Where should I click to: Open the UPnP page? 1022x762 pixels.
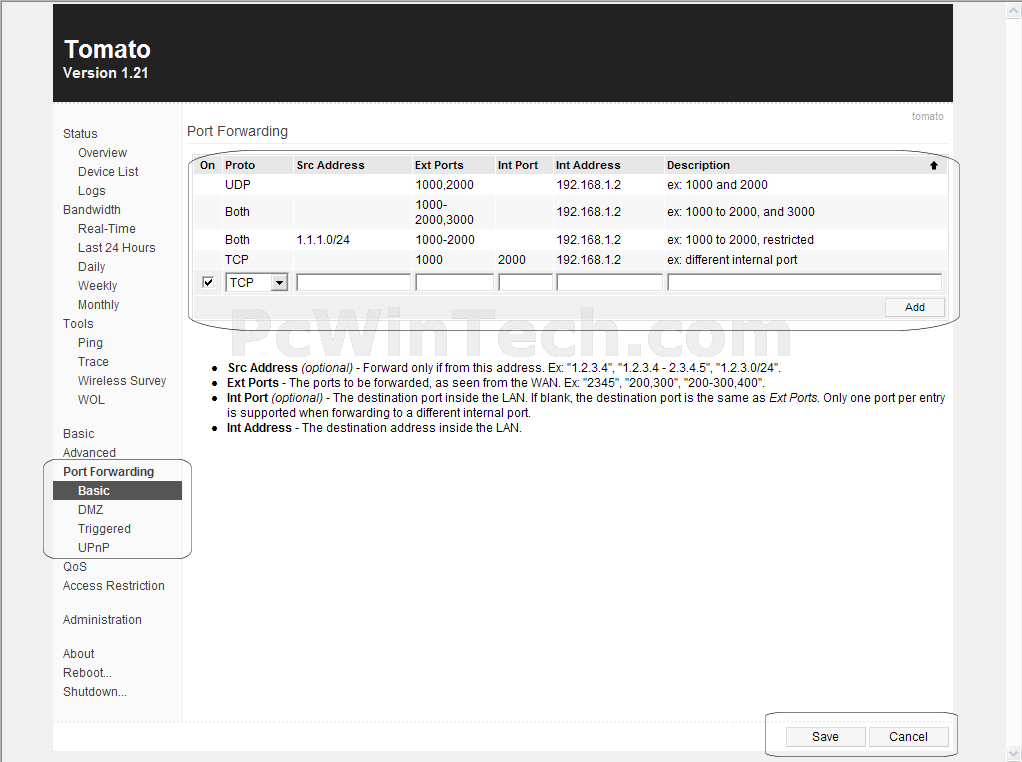point(94,548)
